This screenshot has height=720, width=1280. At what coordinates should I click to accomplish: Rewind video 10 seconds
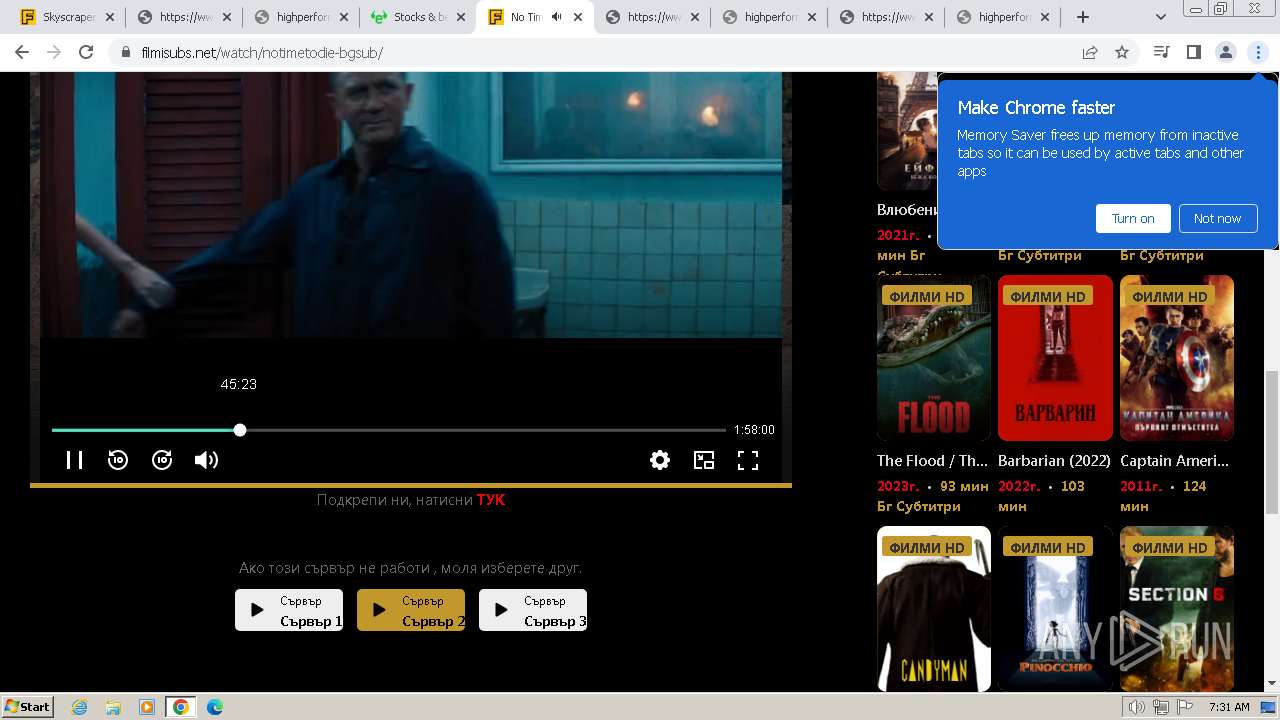[118, 460]
